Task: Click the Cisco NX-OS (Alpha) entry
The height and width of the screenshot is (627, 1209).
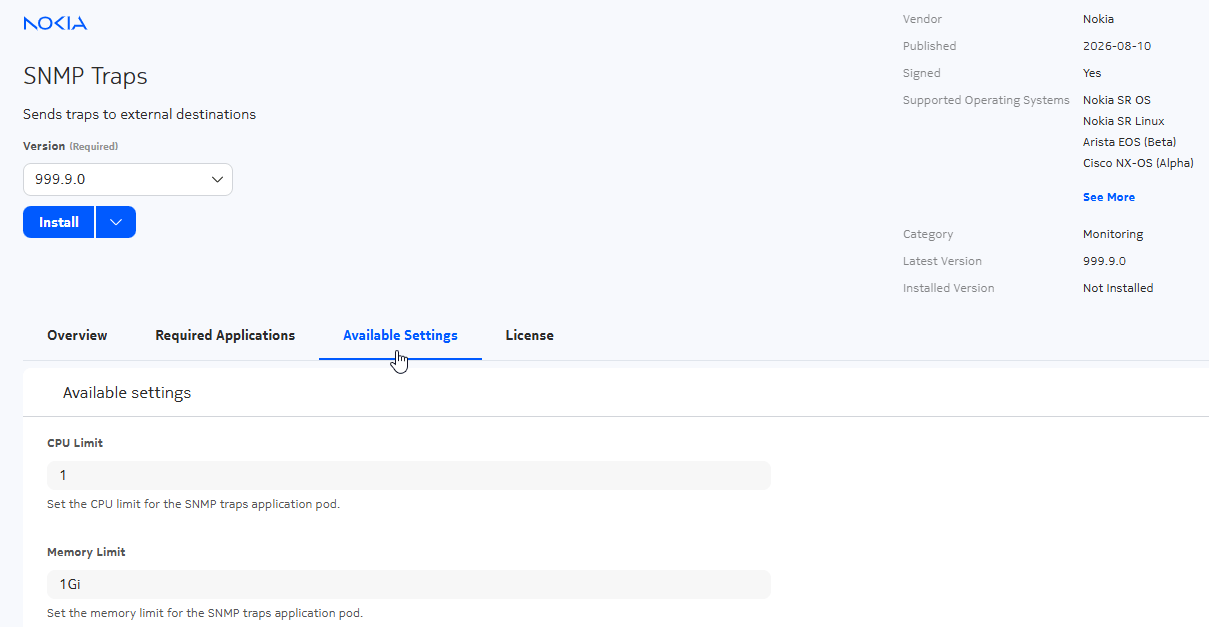Action: [1138, 163]
